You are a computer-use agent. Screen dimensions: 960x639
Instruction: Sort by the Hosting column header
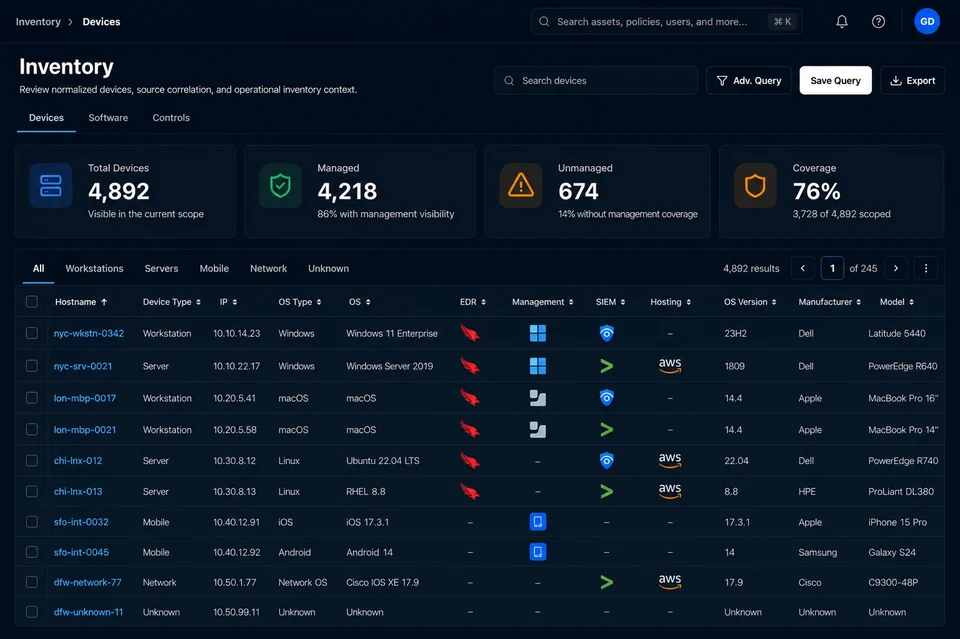point(670,302)
